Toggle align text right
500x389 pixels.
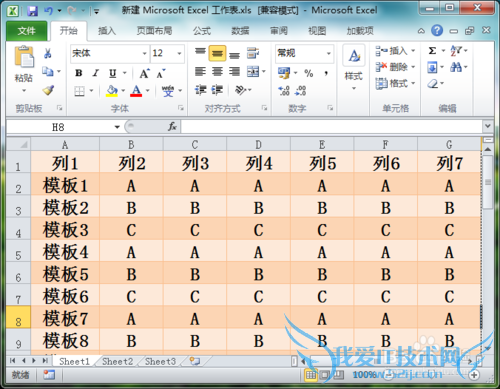pyautogui.click(x=234, y=71)
